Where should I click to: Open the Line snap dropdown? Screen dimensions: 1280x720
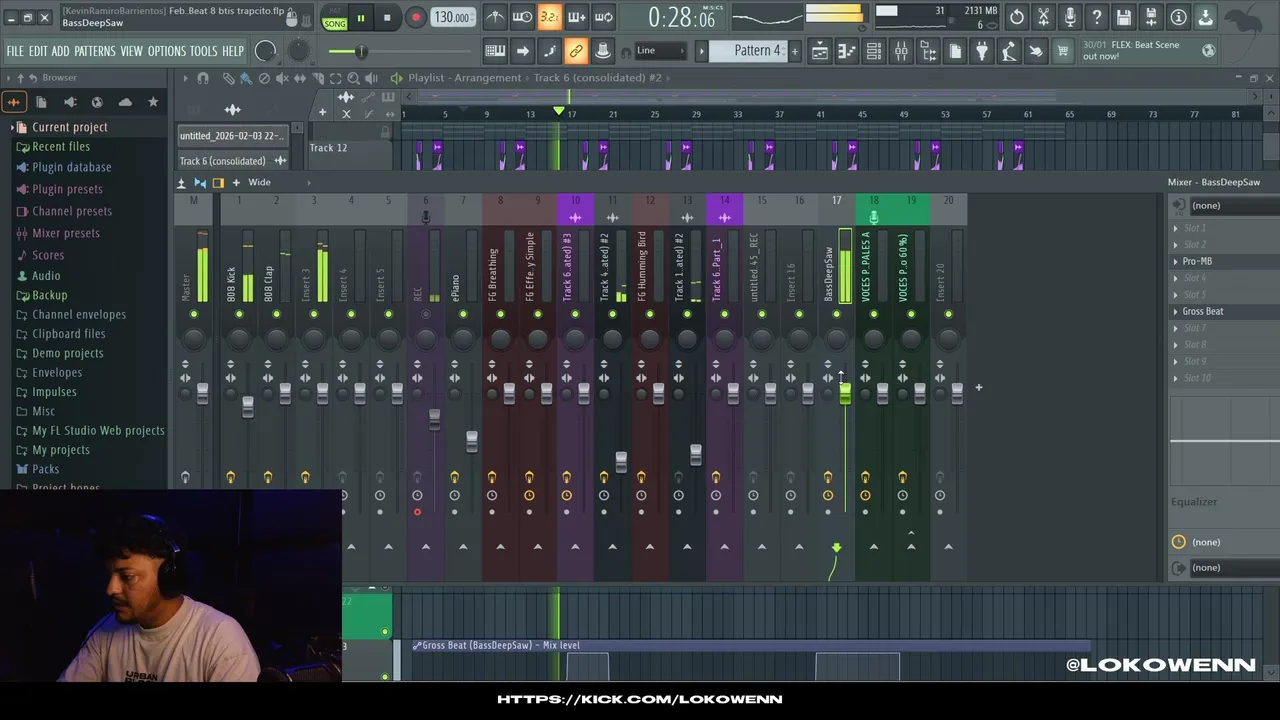660,51
